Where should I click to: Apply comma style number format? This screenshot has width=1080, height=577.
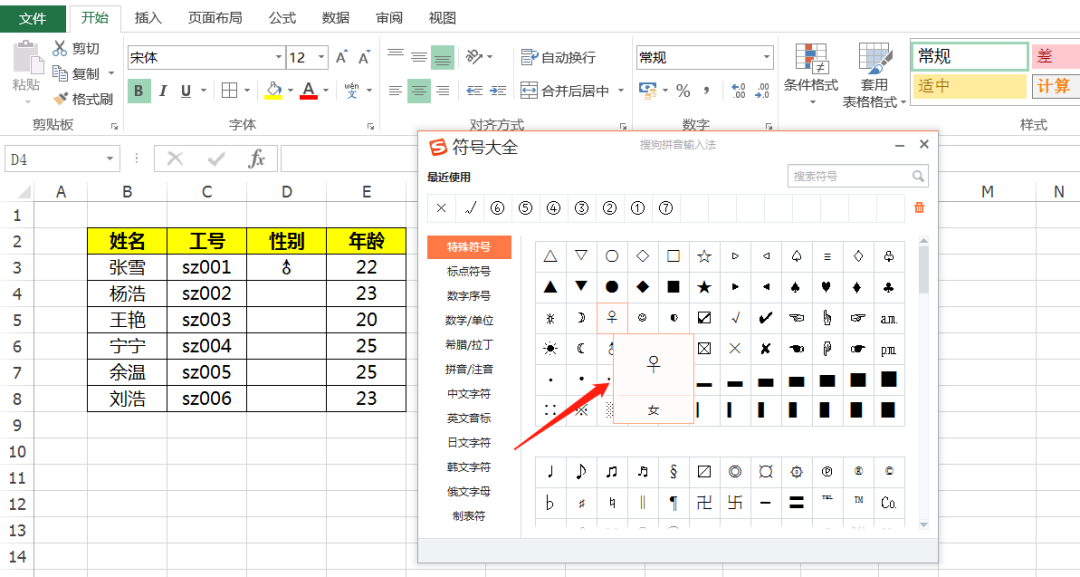click(x=707, y=90)
